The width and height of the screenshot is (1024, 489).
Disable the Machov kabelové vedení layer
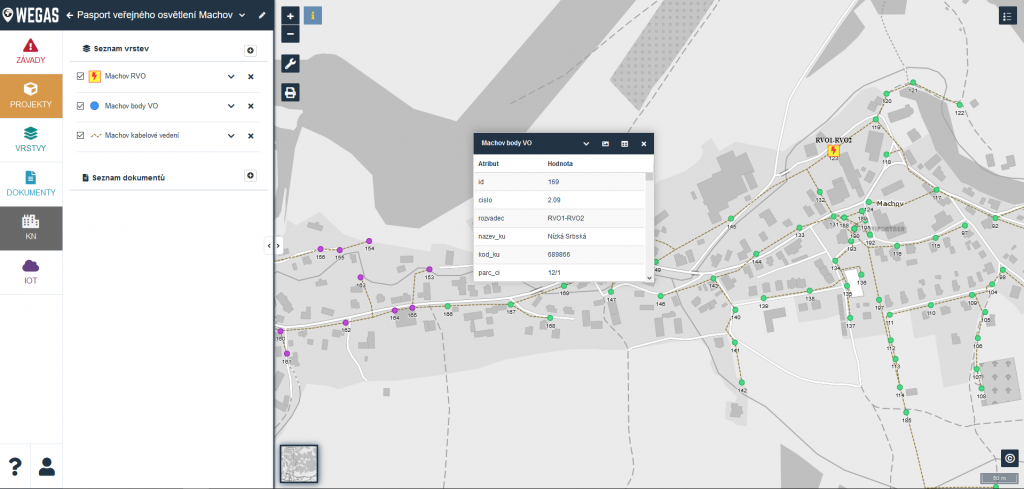pyautogui.click(x=81, y=135)
